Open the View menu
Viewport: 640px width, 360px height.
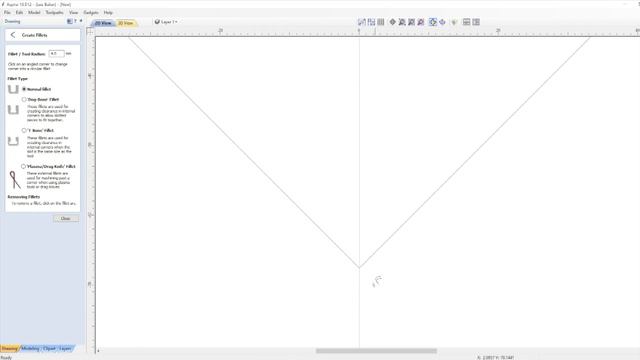point(73,12)
